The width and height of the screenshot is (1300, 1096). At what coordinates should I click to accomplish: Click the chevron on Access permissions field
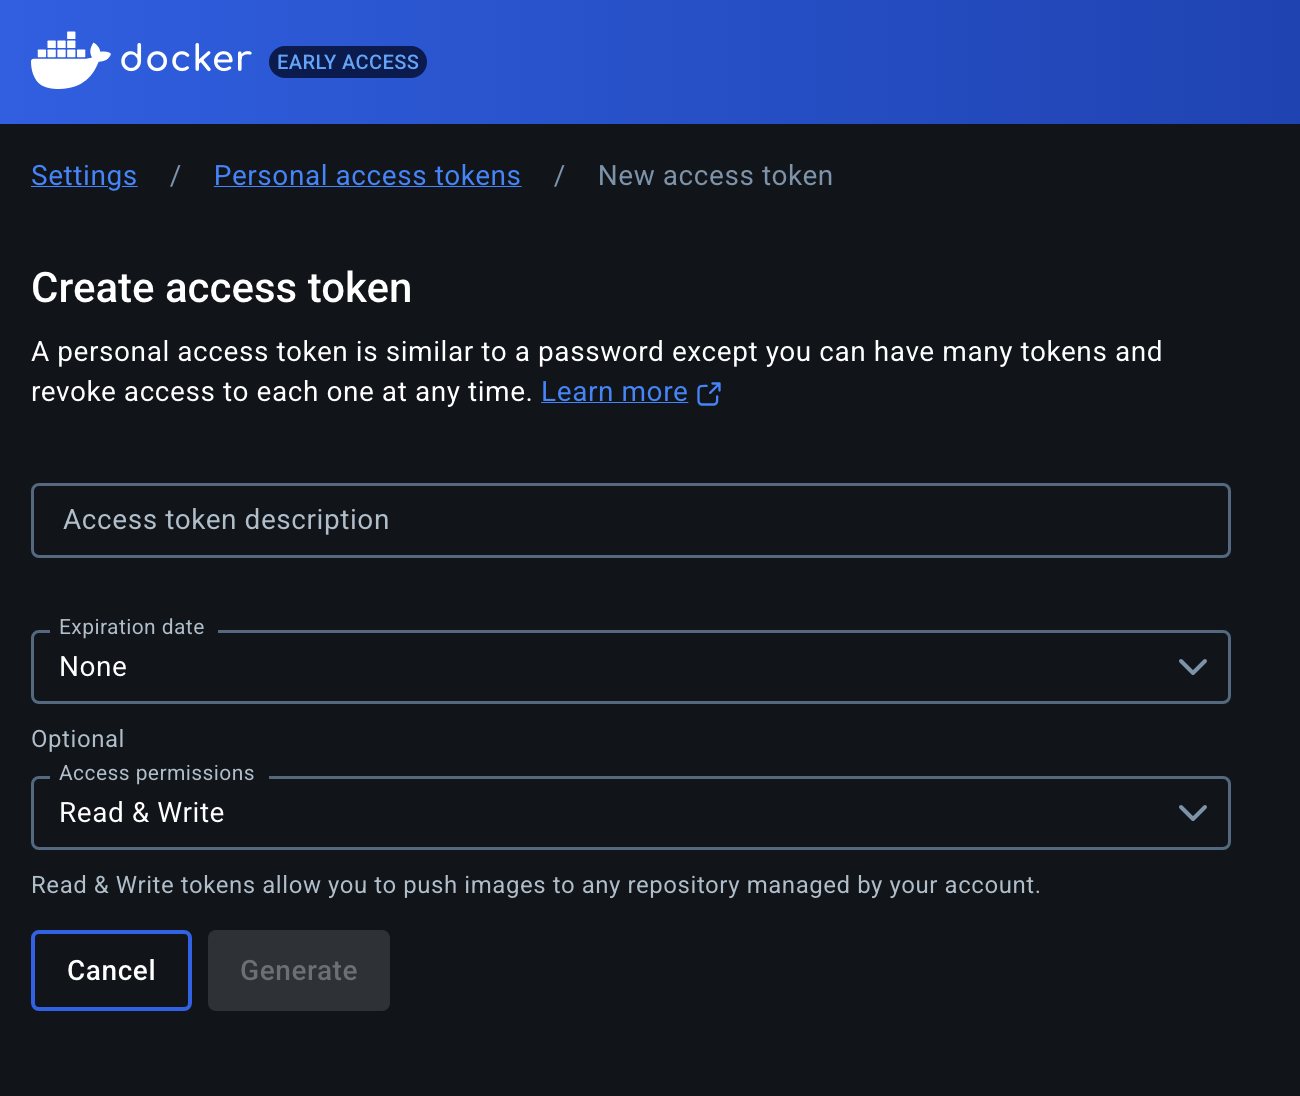pos(1192,812)
